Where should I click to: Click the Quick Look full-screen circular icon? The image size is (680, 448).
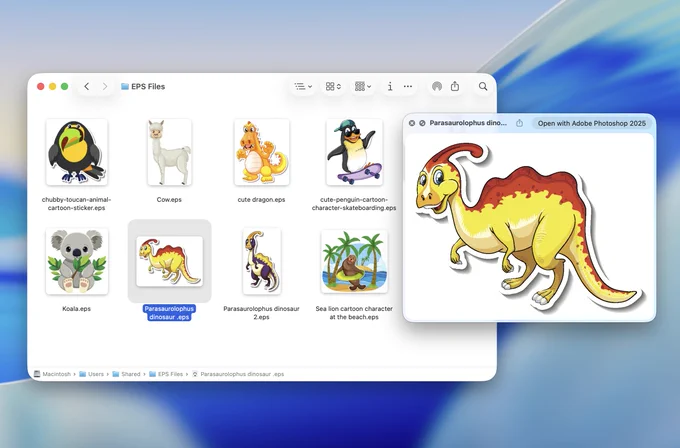pyautogui.click(x=422, y=123)
